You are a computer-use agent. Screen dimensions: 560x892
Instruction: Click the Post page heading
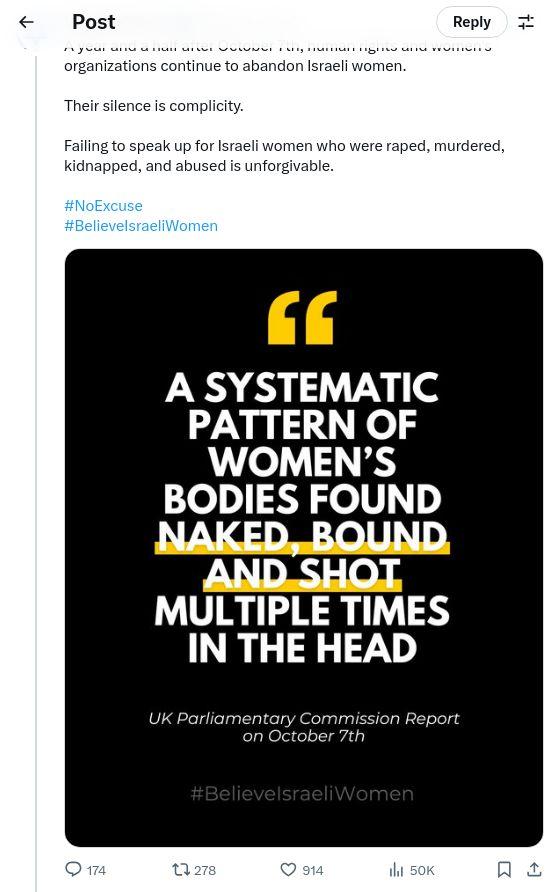[93, 22]
